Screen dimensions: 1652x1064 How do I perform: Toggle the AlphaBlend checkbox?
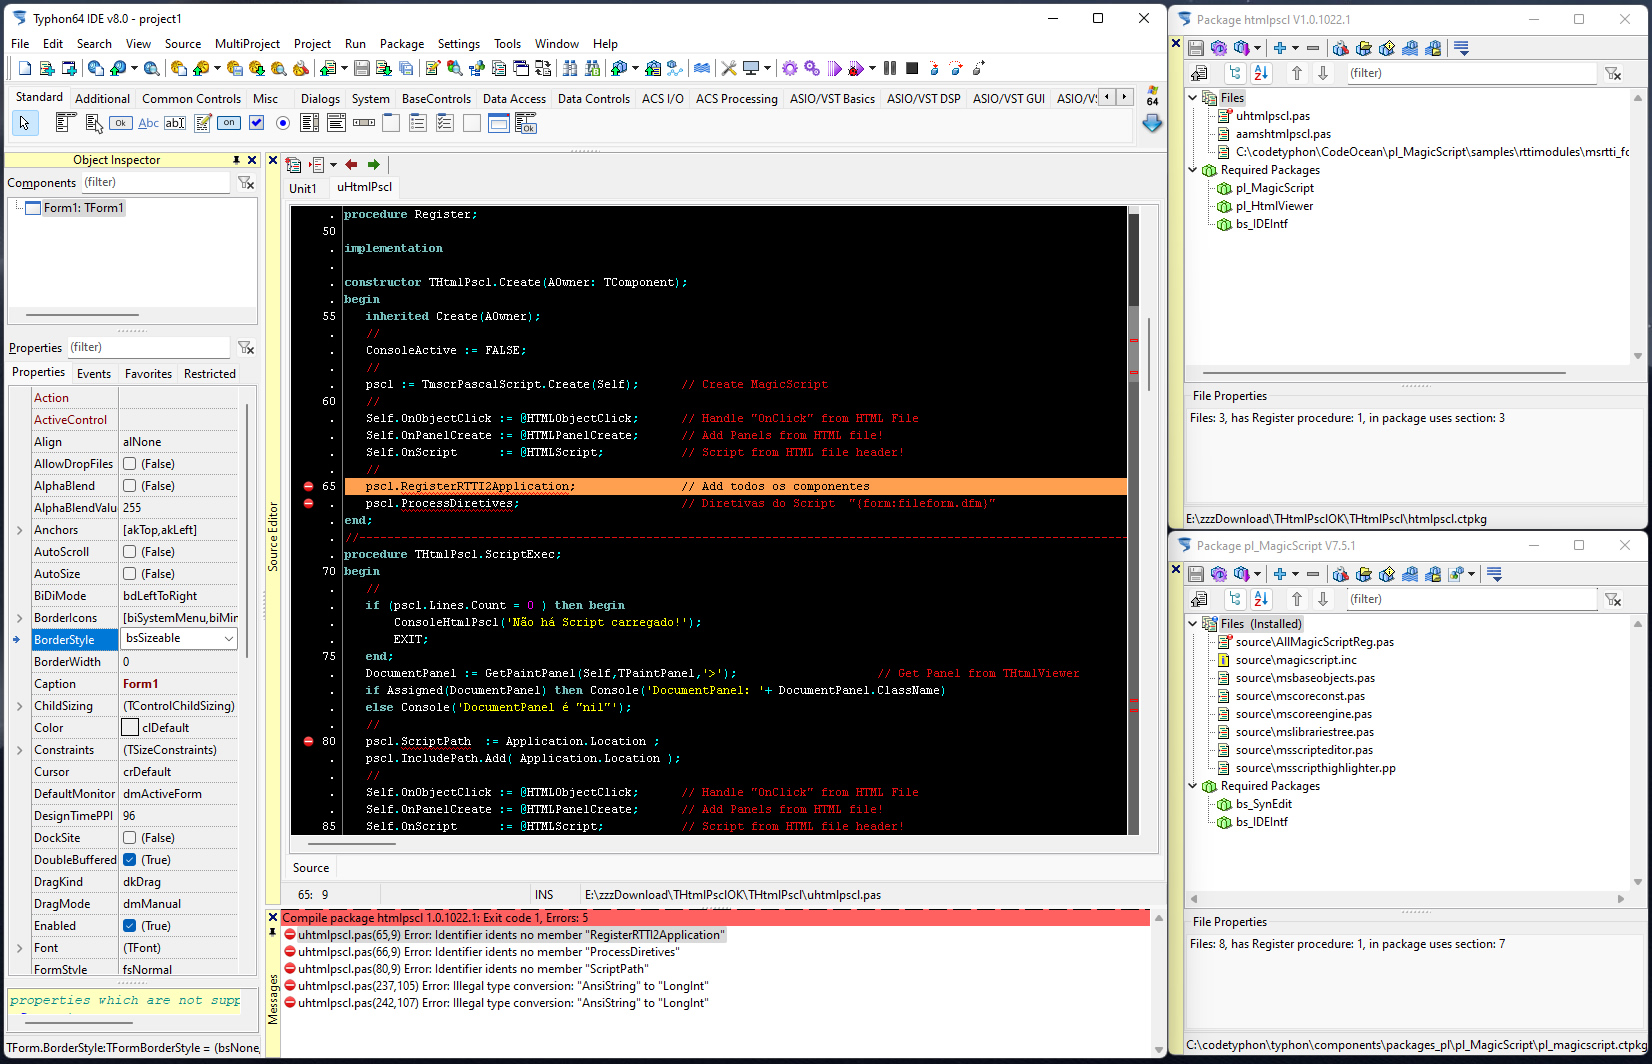[130, 486]
